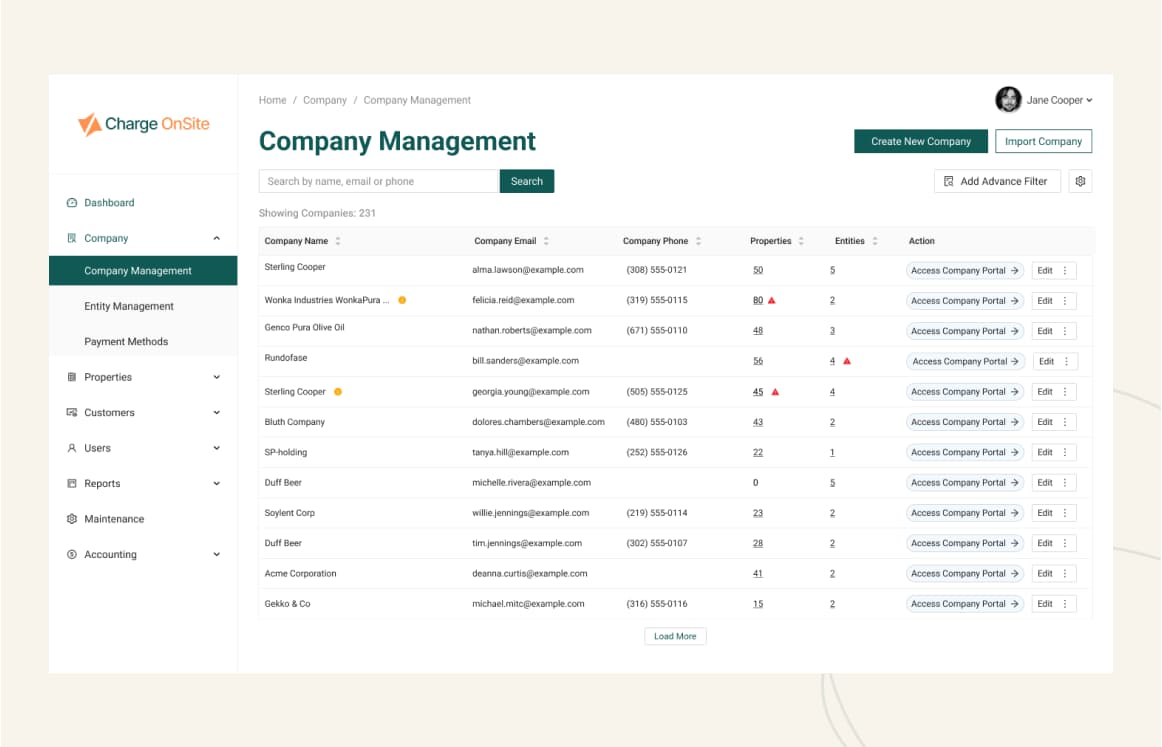Image resolution: width=1162 pixels, height=747 pixels.
Task: Select Payment Methods in sidebar
Action: click(126, 342)
